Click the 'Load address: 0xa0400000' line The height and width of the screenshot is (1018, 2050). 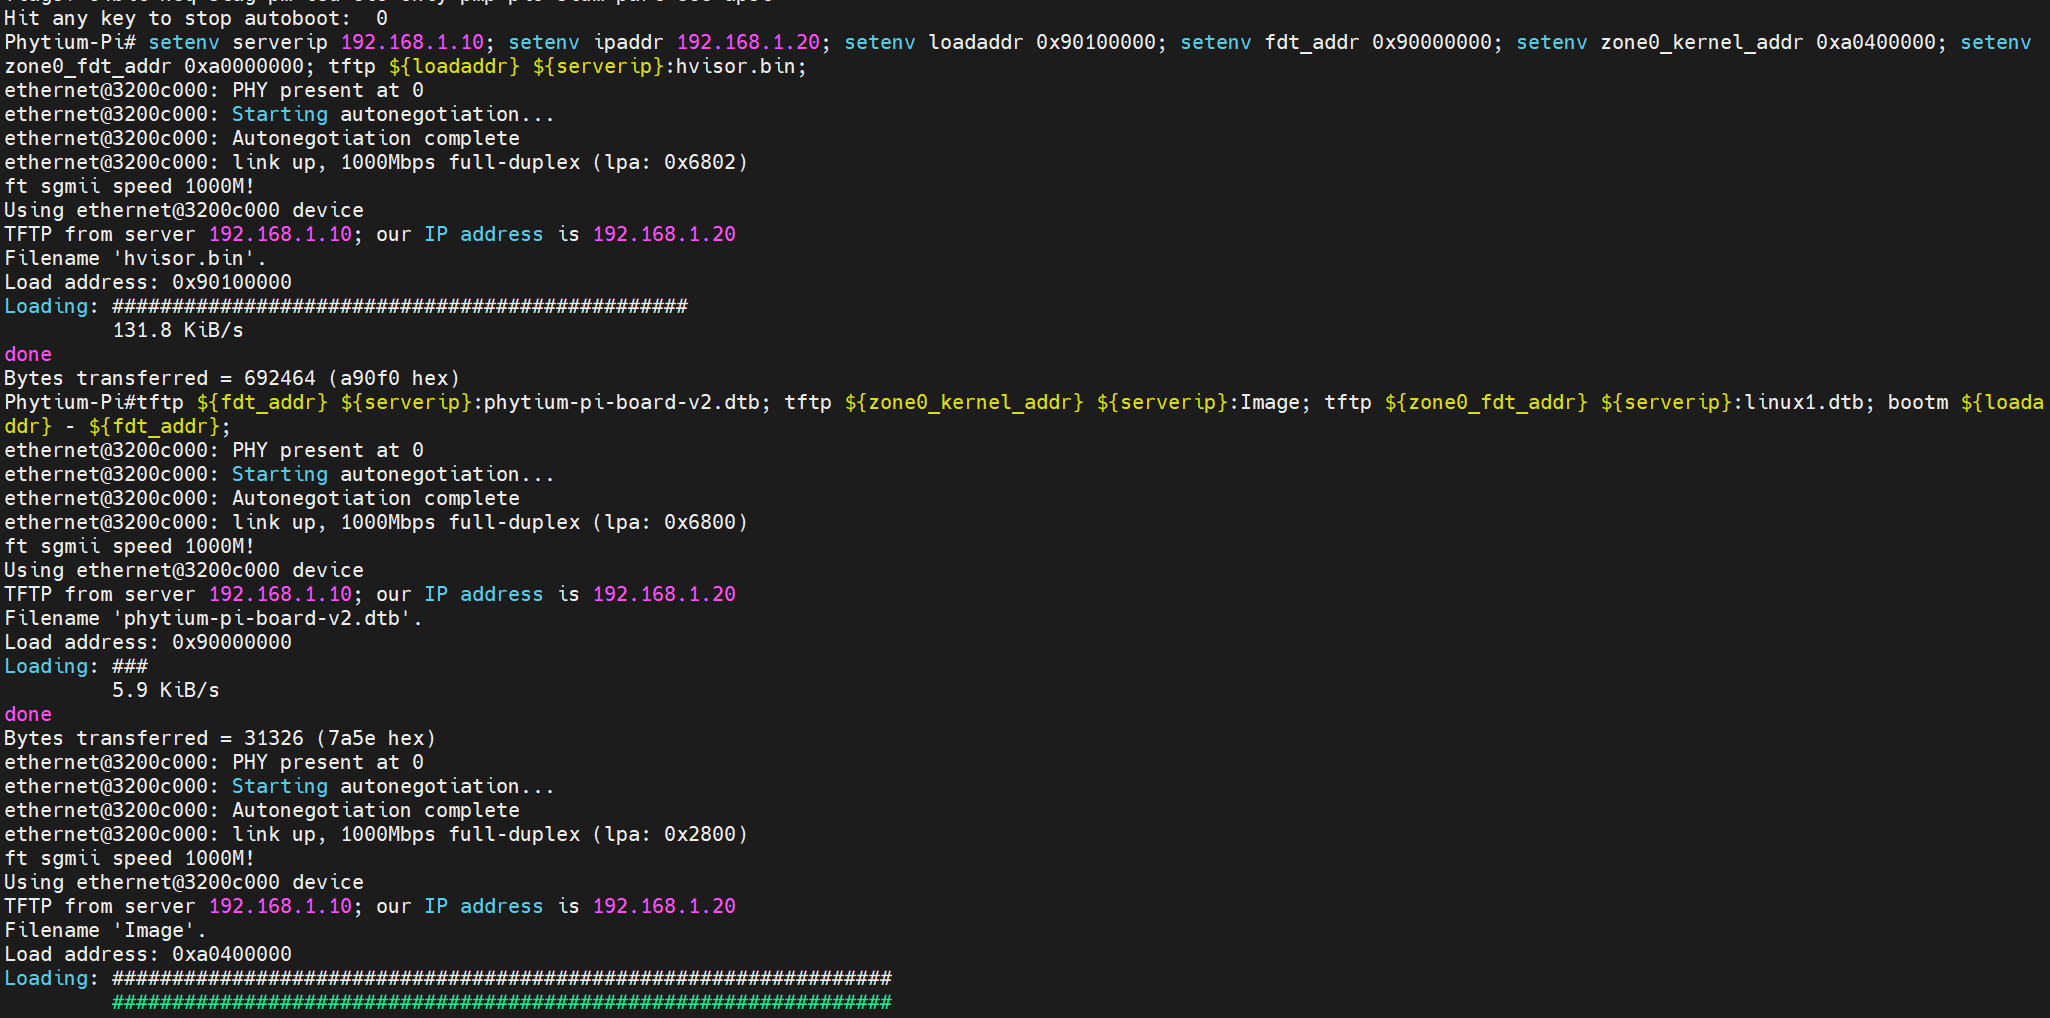coord(148,954)
